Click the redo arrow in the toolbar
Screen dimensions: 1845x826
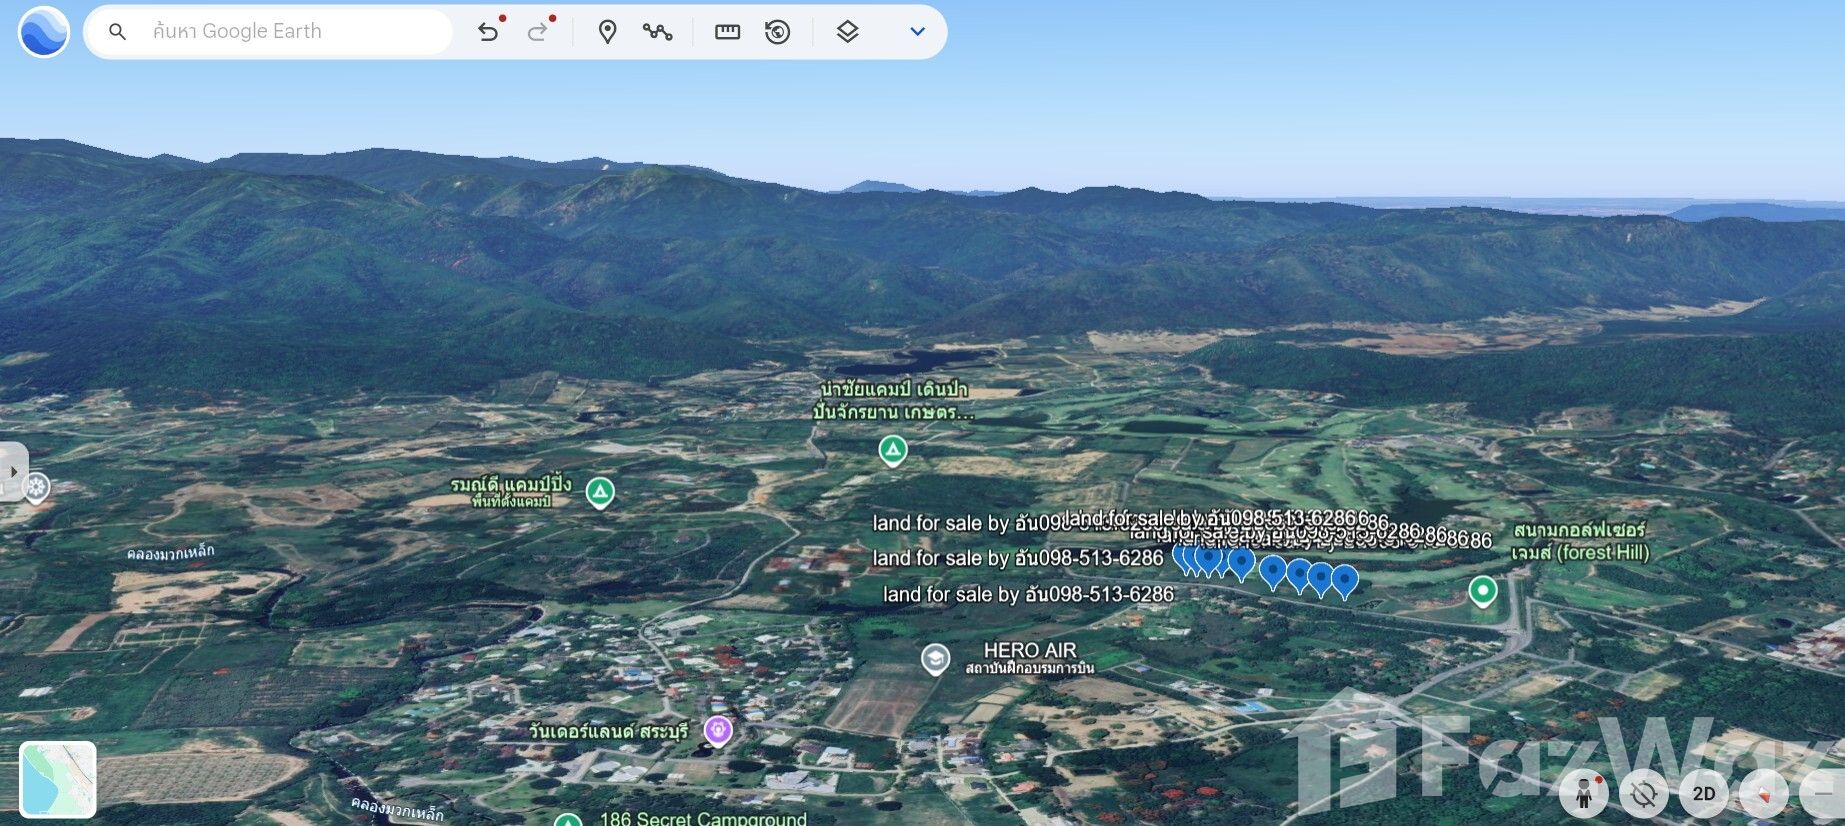point(538,32)
